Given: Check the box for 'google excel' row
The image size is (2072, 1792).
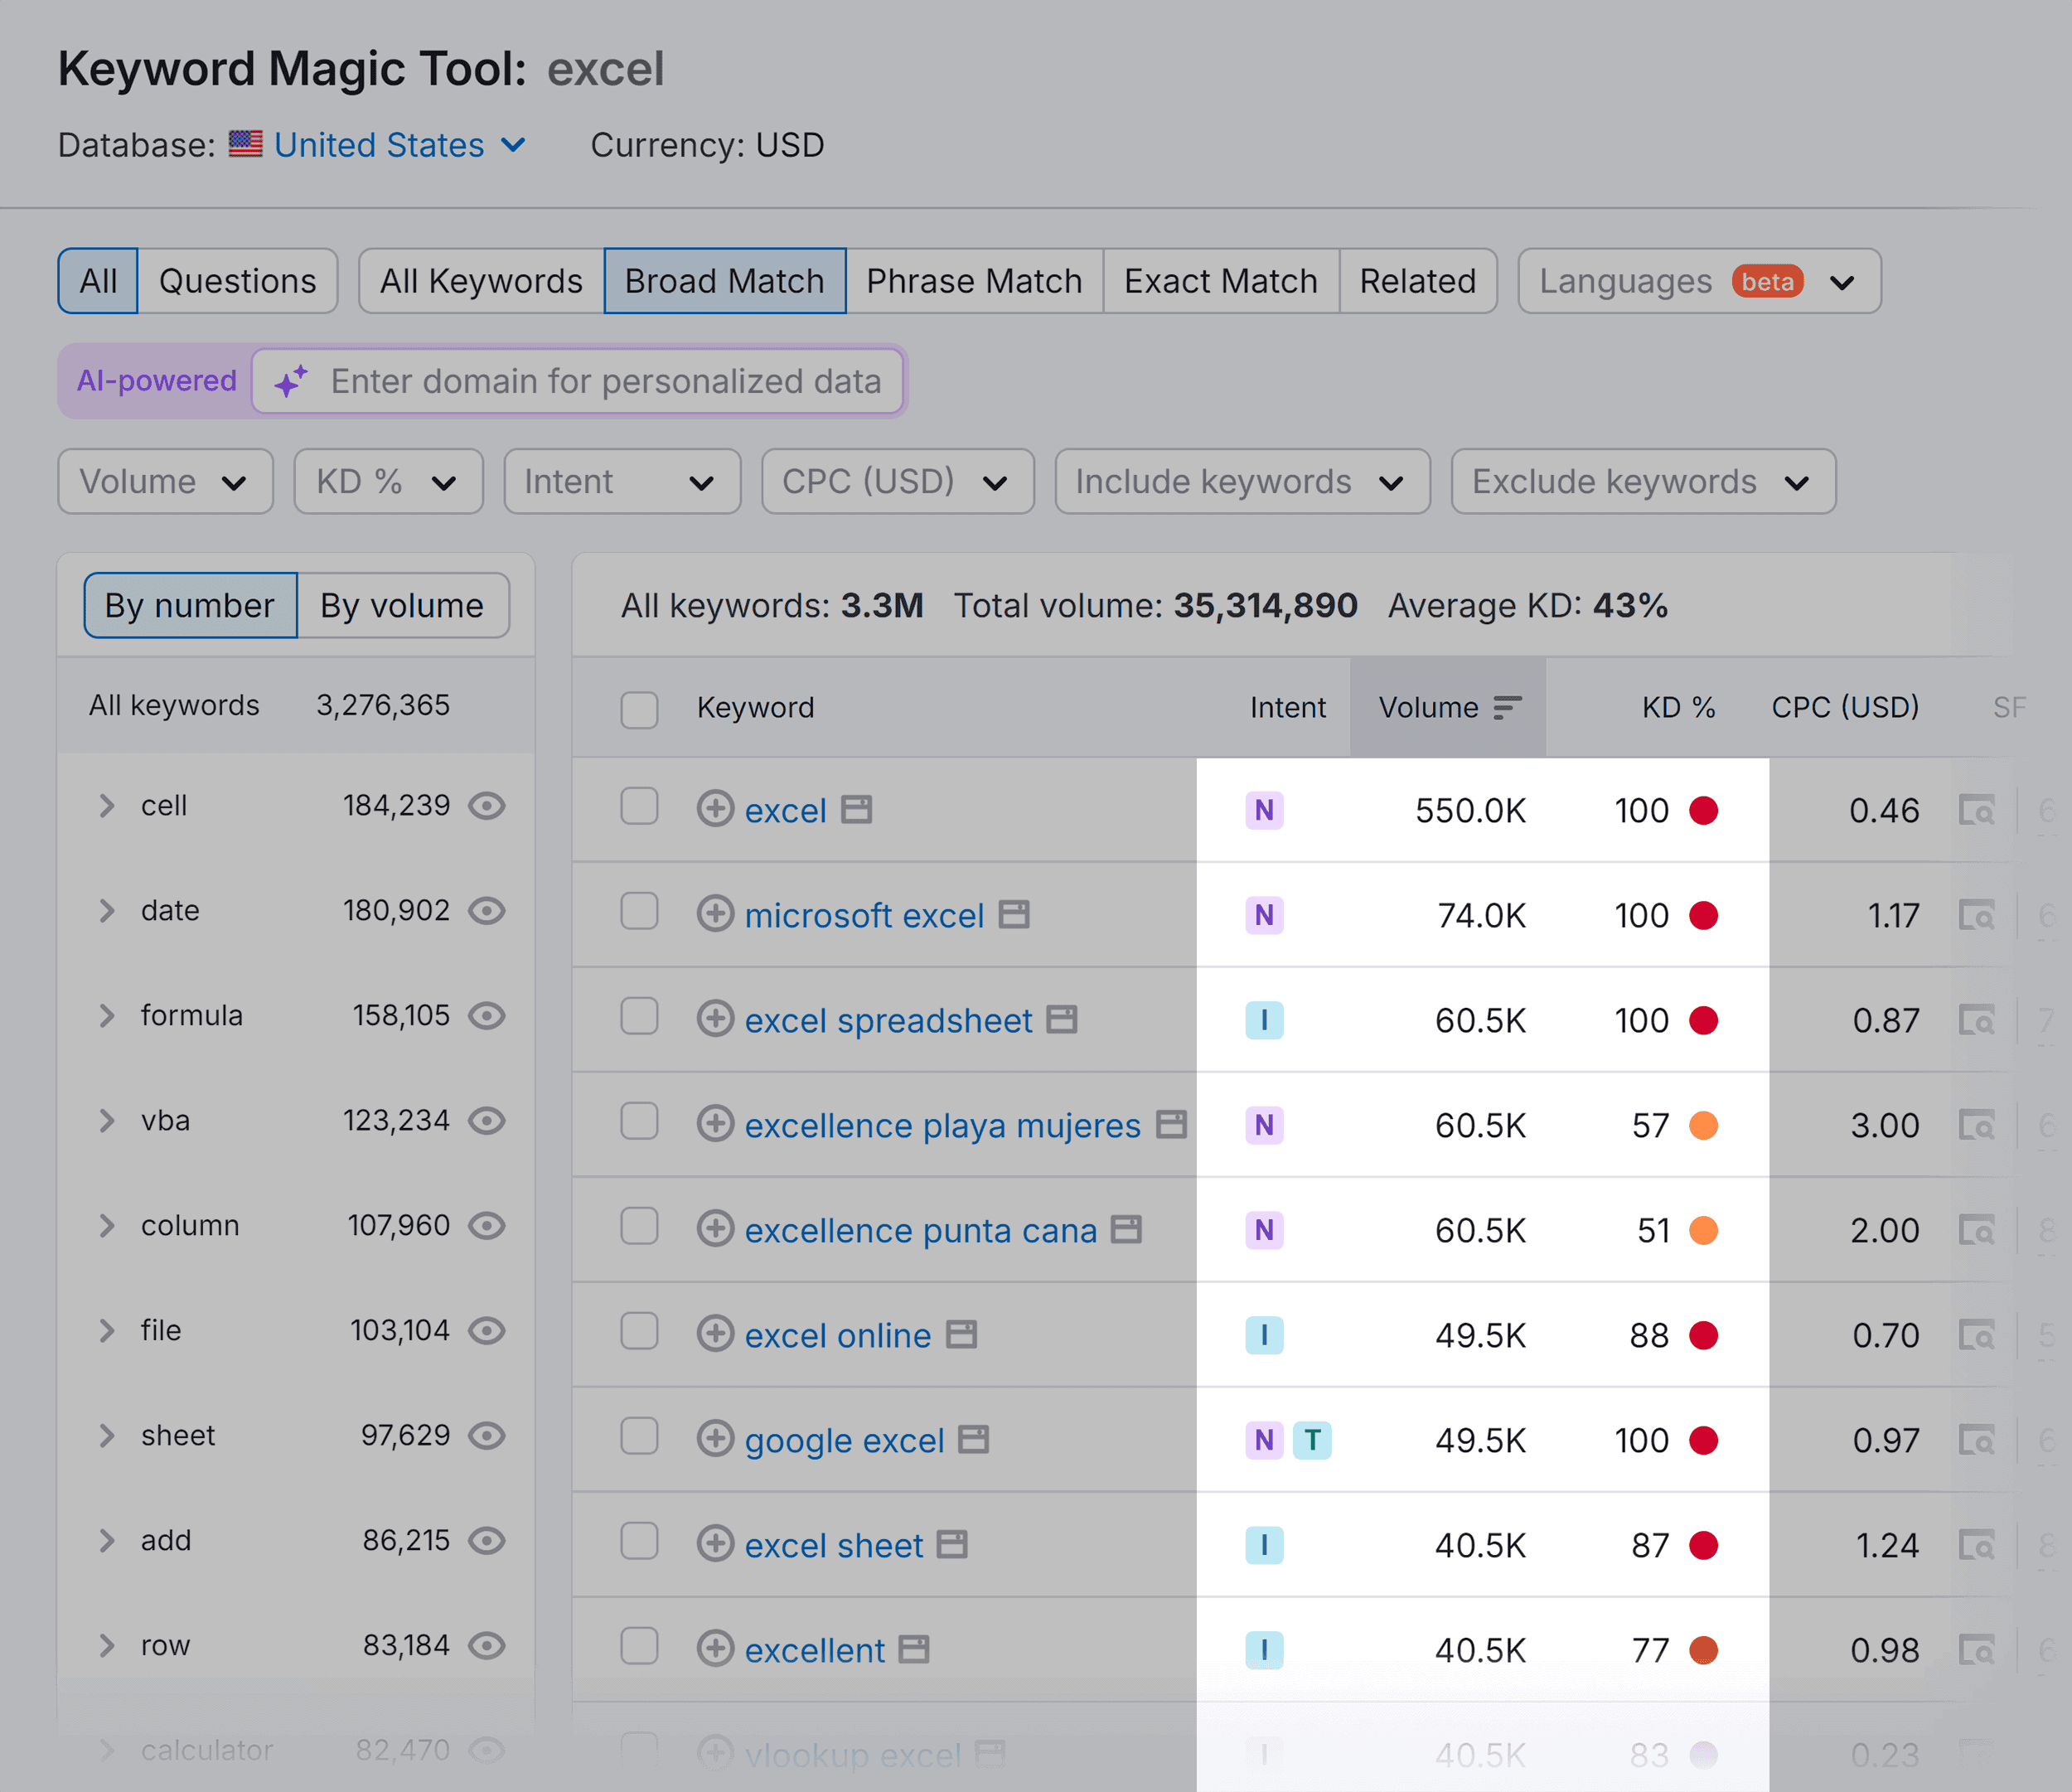Looking at the screenshot, I should pos(639,1436).
